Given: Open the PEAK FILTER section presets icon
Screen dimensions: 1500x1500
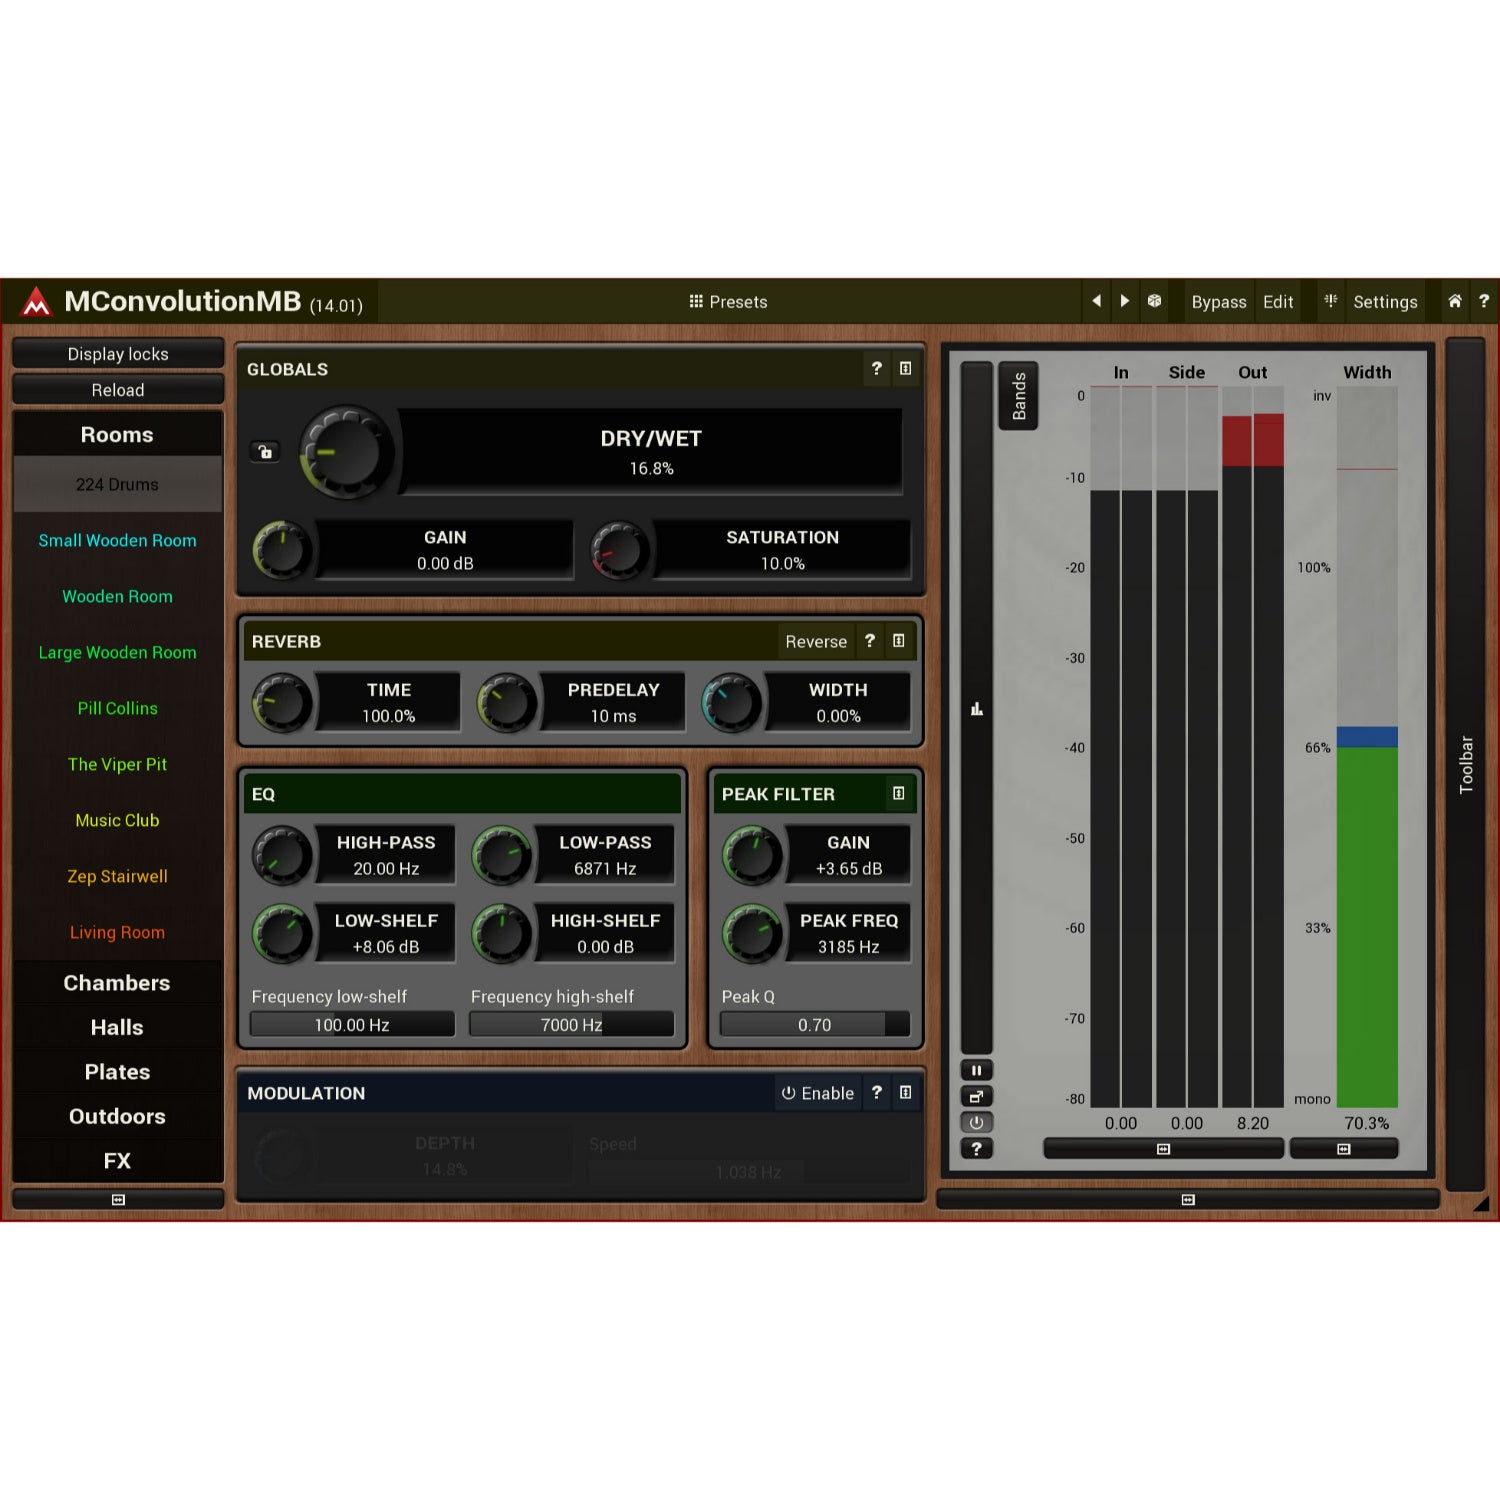Looking at the screenshot, I should pyautogui.click(x=899, y=793).
